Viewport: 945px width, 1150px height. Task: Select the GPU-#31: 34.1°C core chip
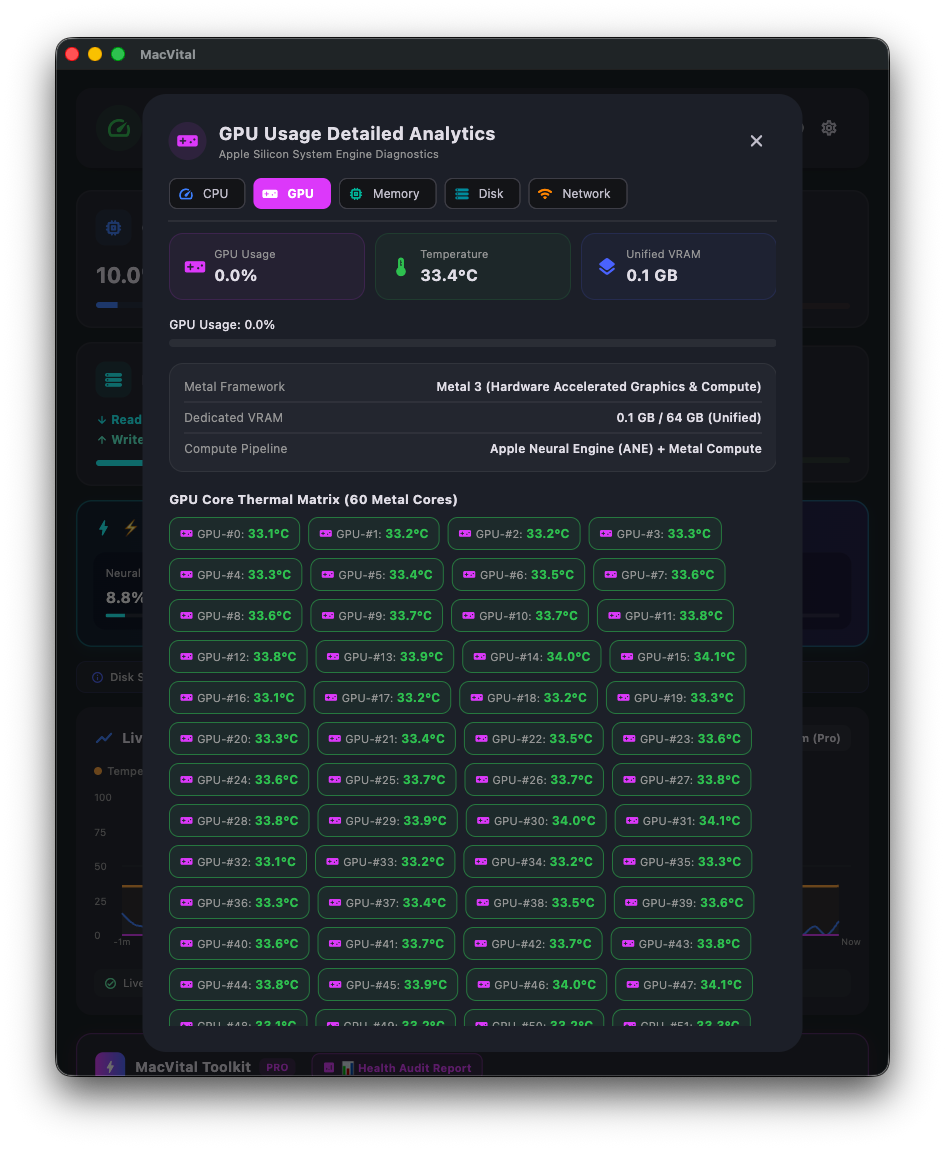tap(683, 821)
